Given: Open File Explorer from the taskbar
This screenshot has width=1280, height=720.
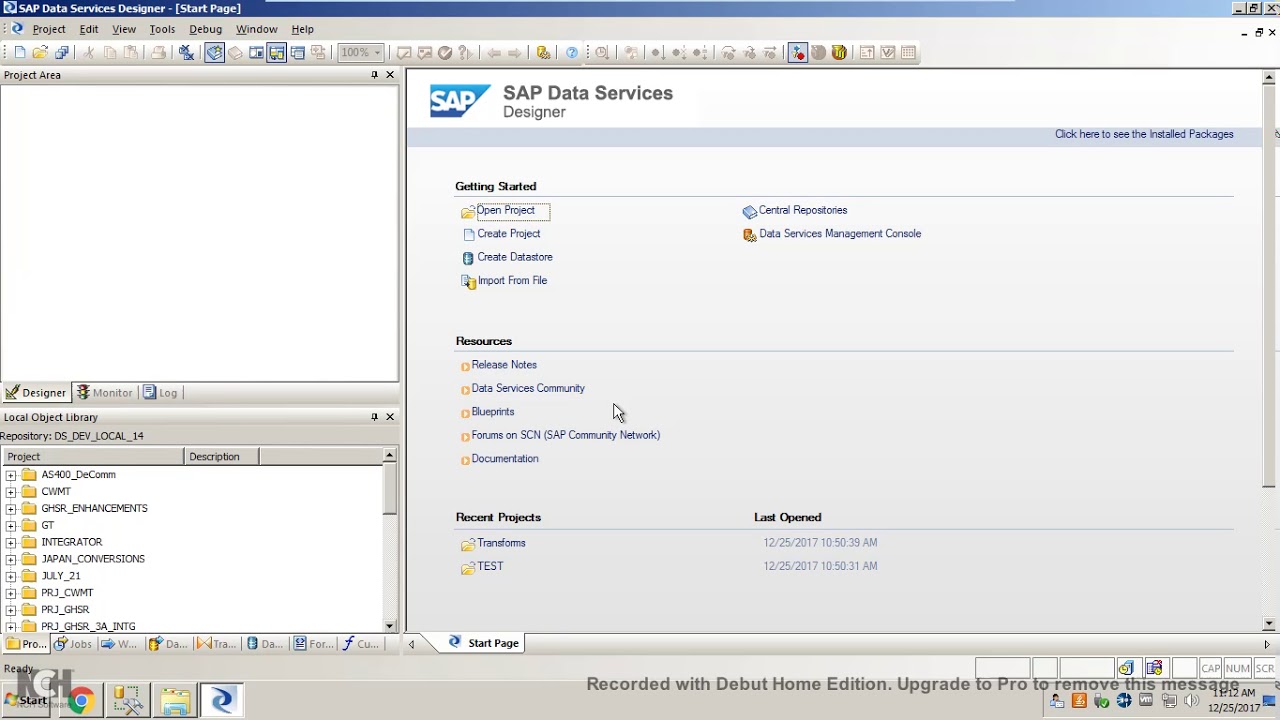Looking at the screenshot, I should tap(175, 700).
